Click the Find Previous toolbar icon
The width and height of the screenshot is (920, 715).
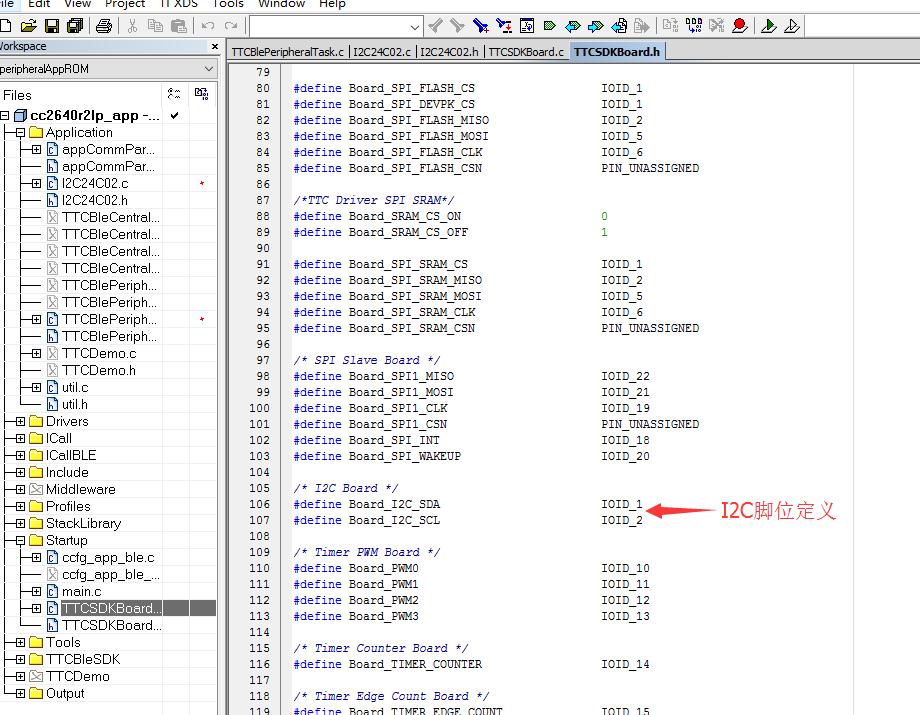(x=435, y=26)
